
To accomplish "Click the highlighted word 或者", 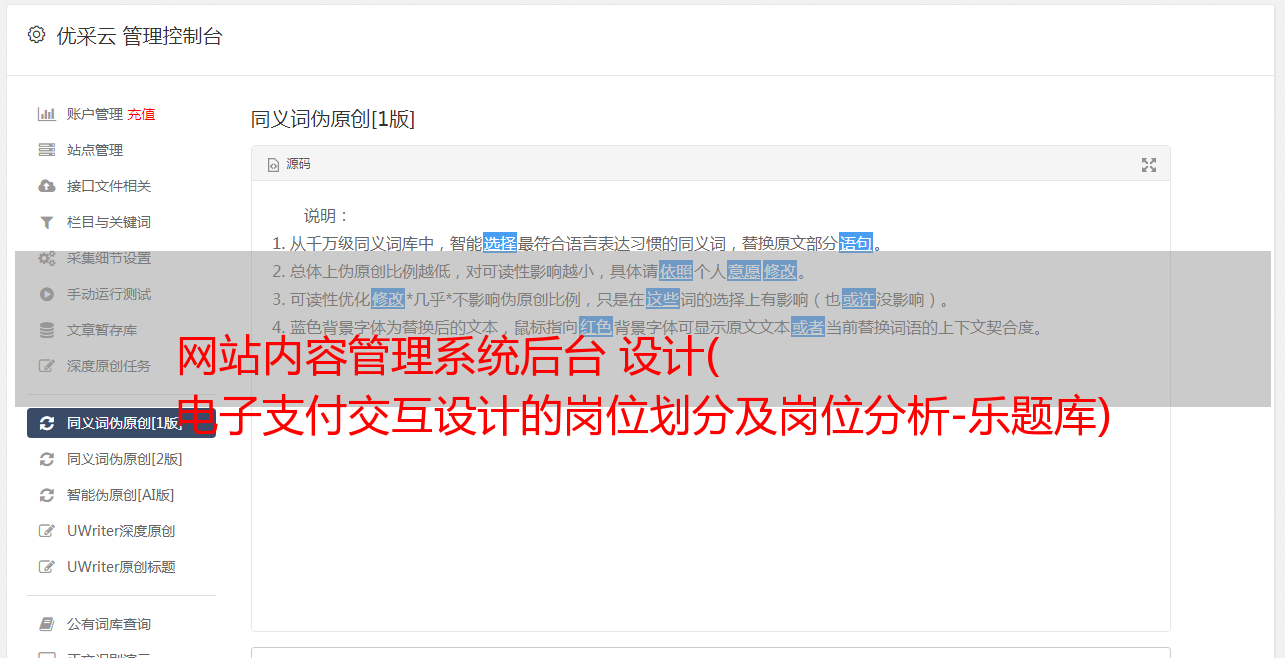I will point(808,327).
